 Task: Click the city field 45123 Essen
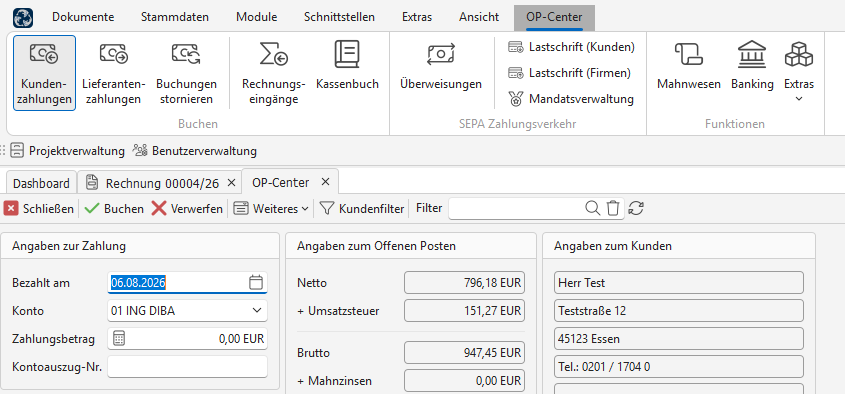tap(678, 338)
